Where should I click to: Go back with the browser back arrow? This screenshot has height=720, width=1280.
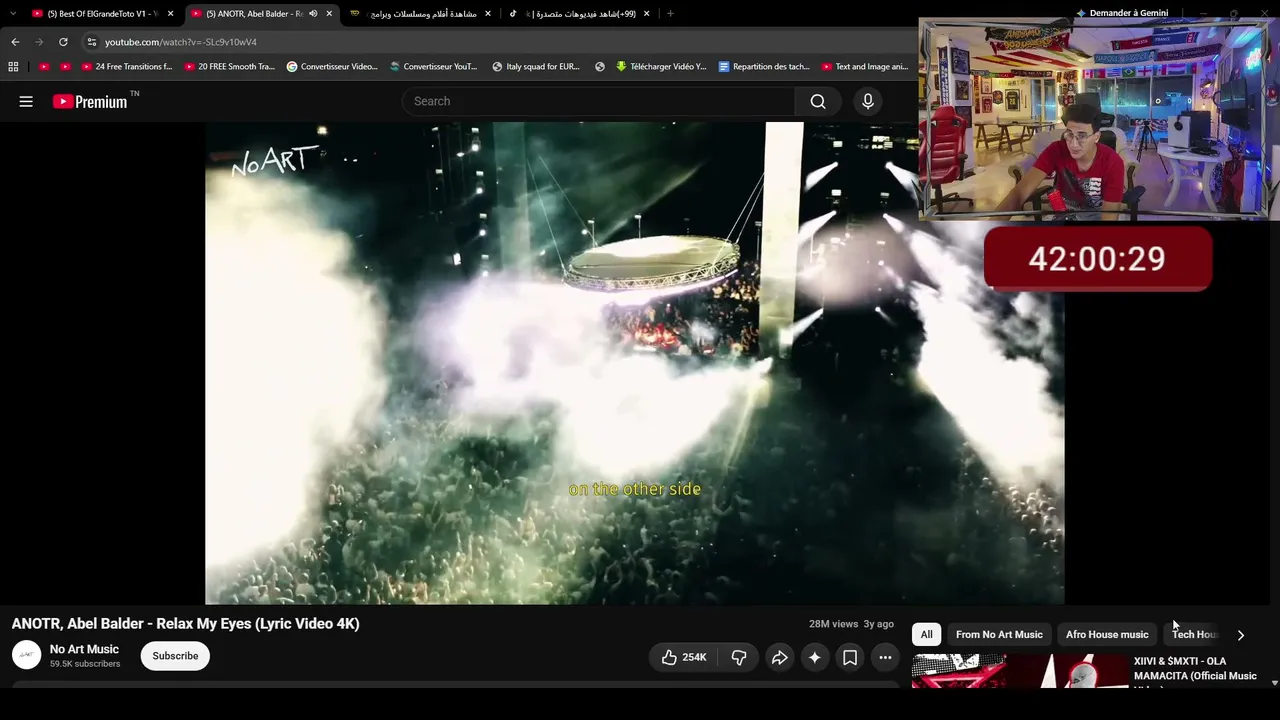click(x=15, y=42)
